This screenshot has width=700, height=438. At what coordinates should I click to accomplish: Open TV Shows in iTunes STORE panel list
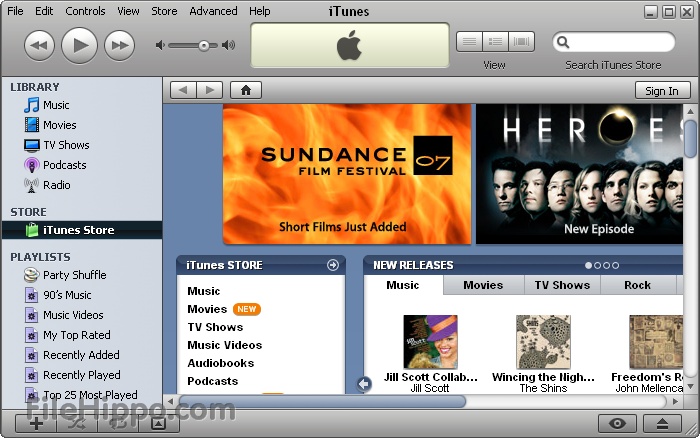(215, 327)
